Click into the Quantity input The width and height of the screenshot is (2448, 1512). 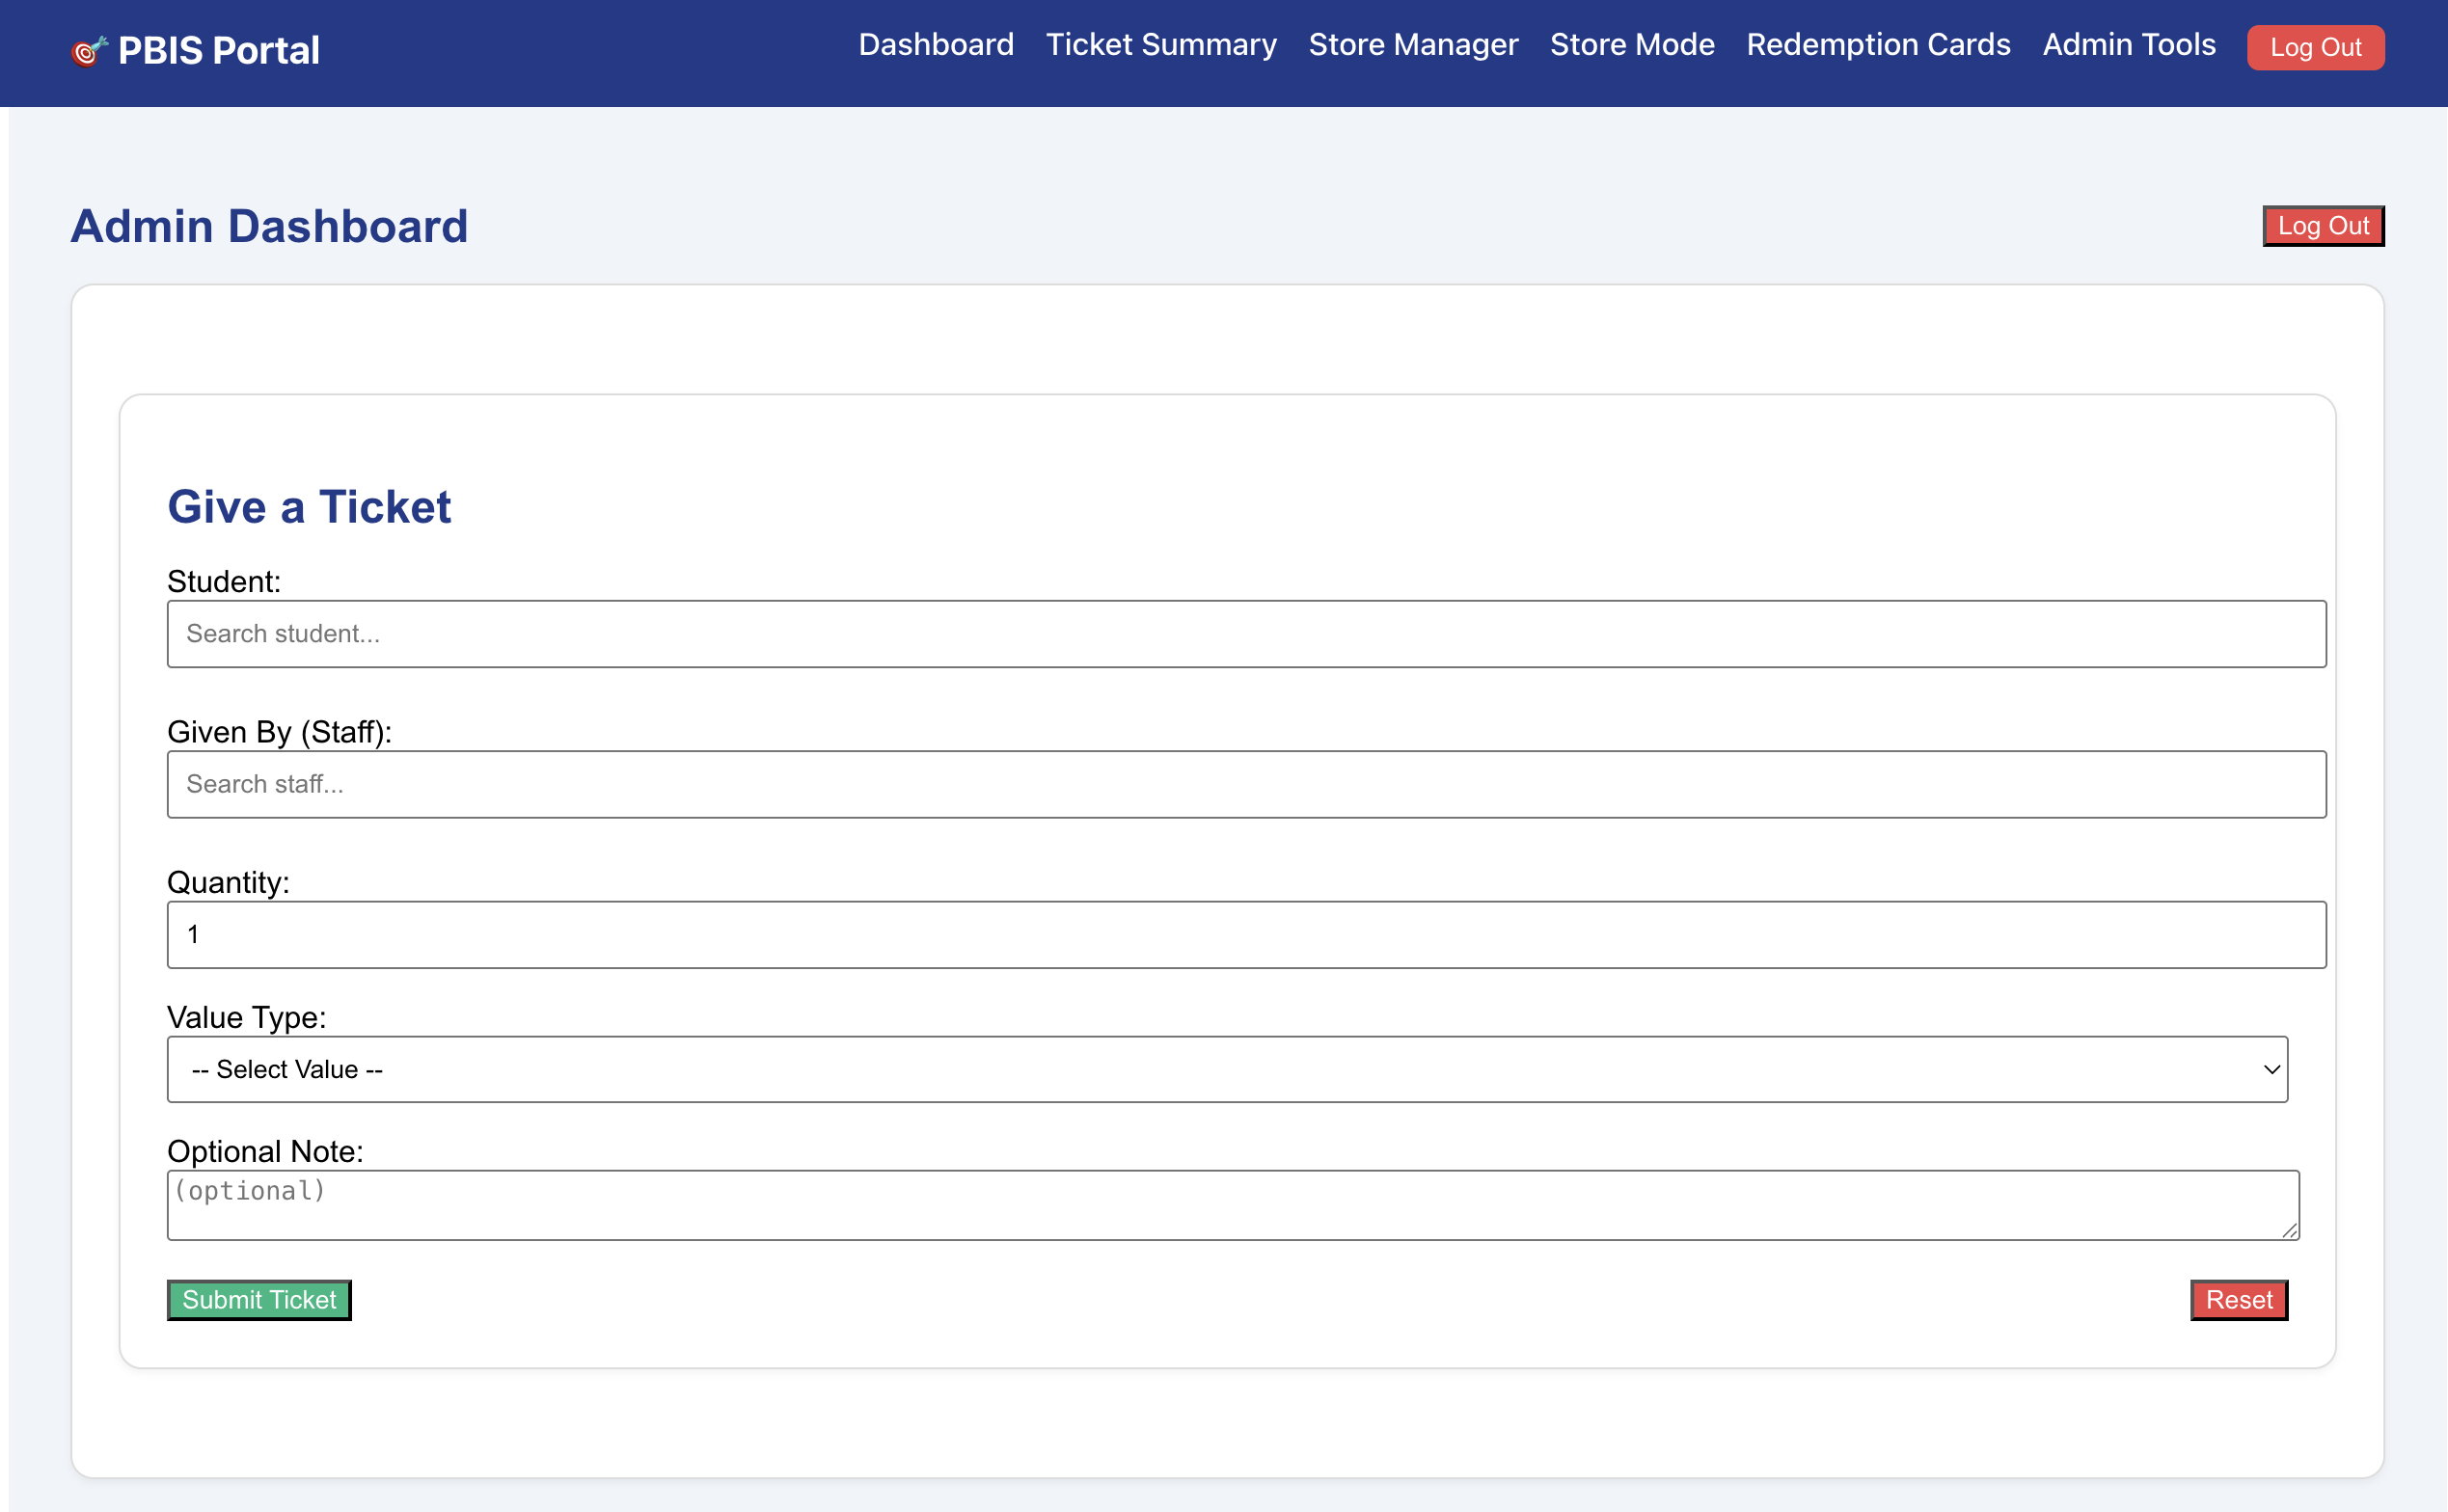pyautogui.click(x=1246, y=935)
